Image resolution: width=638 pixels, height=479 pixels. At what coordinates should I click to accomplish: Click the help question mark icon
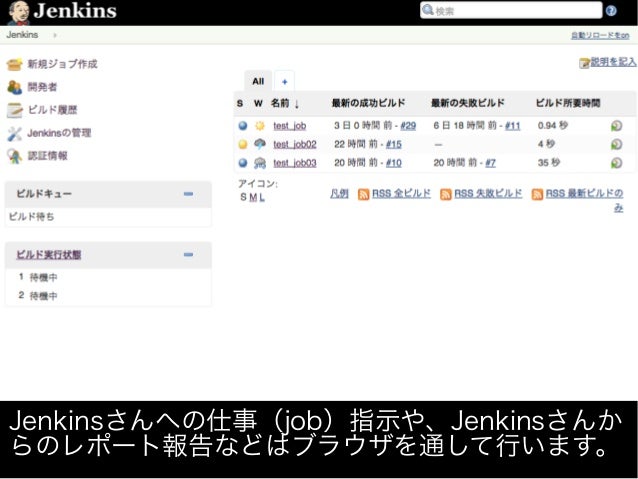(611, 11)
